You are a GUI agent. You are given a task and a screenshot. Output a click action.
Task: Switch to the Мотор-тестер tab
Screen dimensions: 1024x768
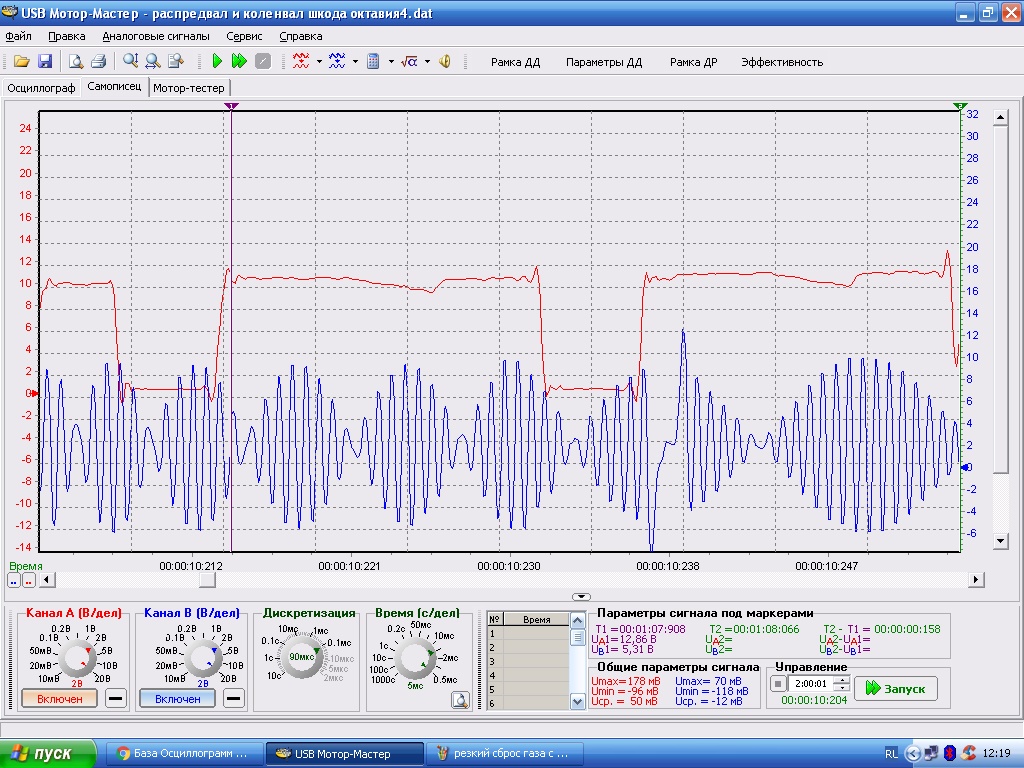click(x=189, y=88)
